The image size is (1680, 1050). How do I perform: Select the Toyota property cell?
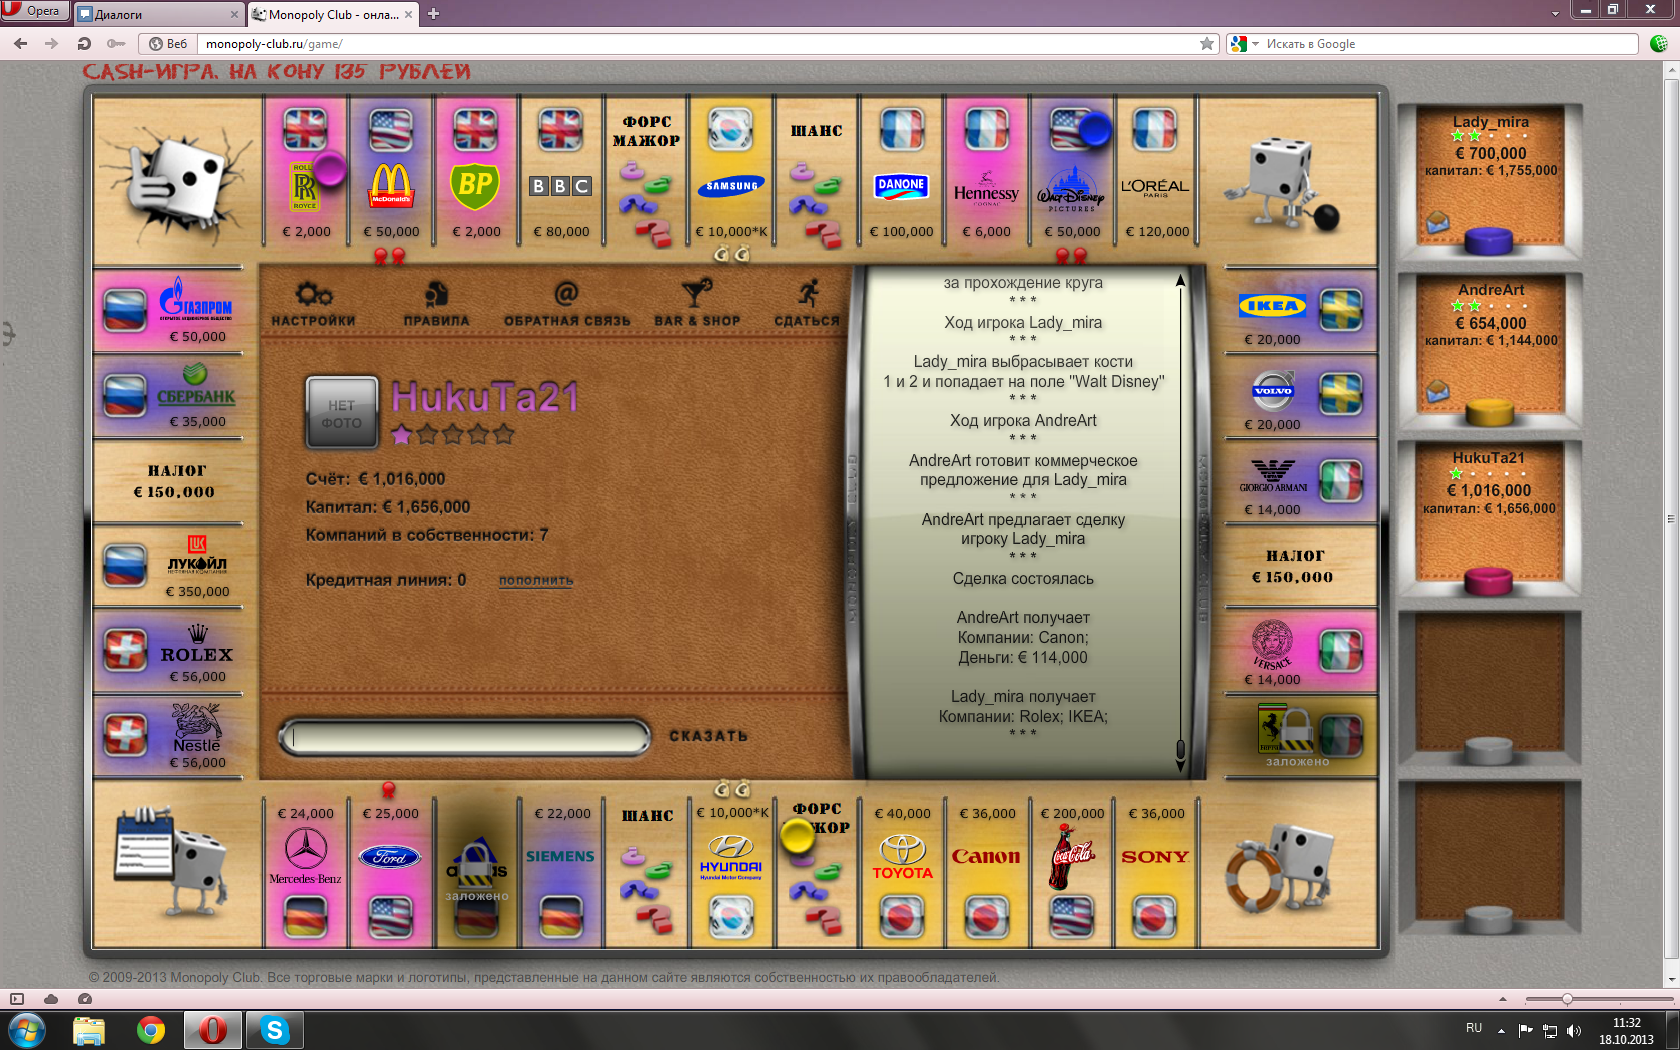901,872
